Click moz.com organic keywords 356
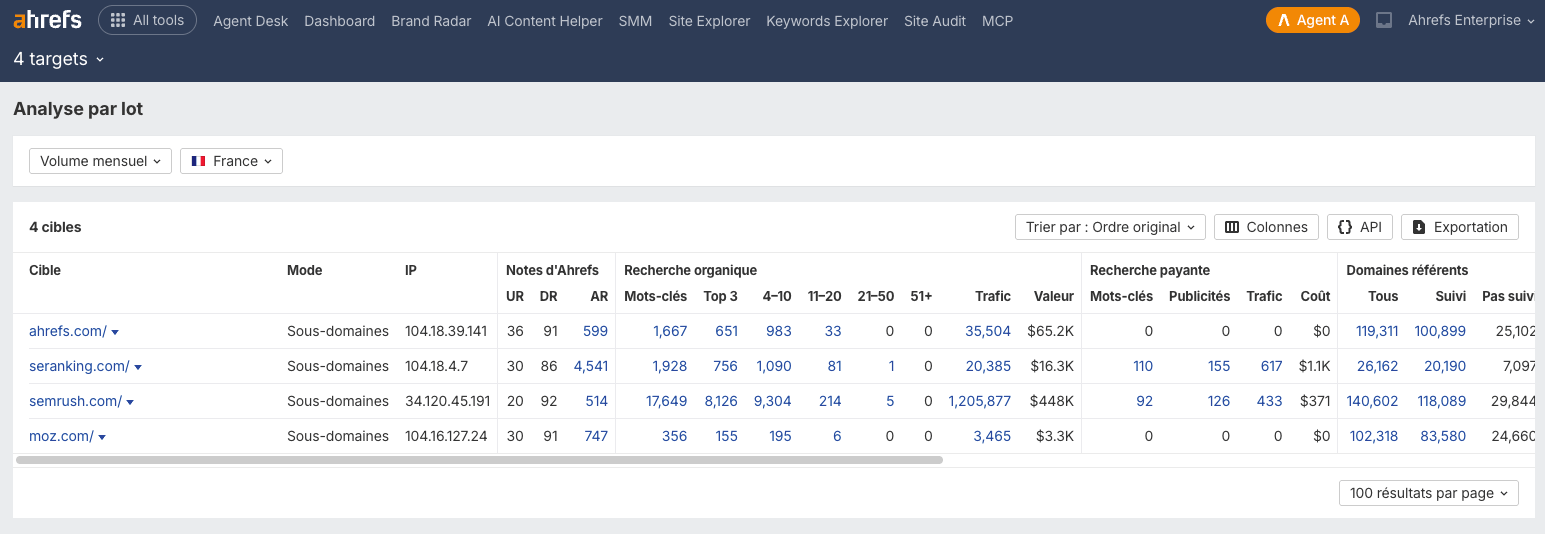 pos(674,436)
